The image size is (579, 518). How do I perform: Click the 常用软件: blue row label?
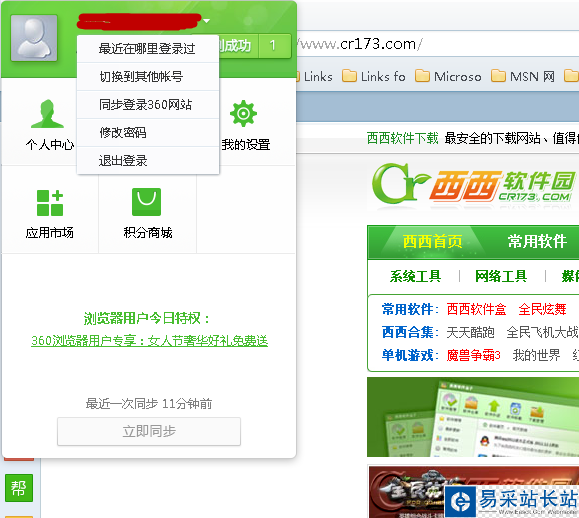tap(410, 309)
